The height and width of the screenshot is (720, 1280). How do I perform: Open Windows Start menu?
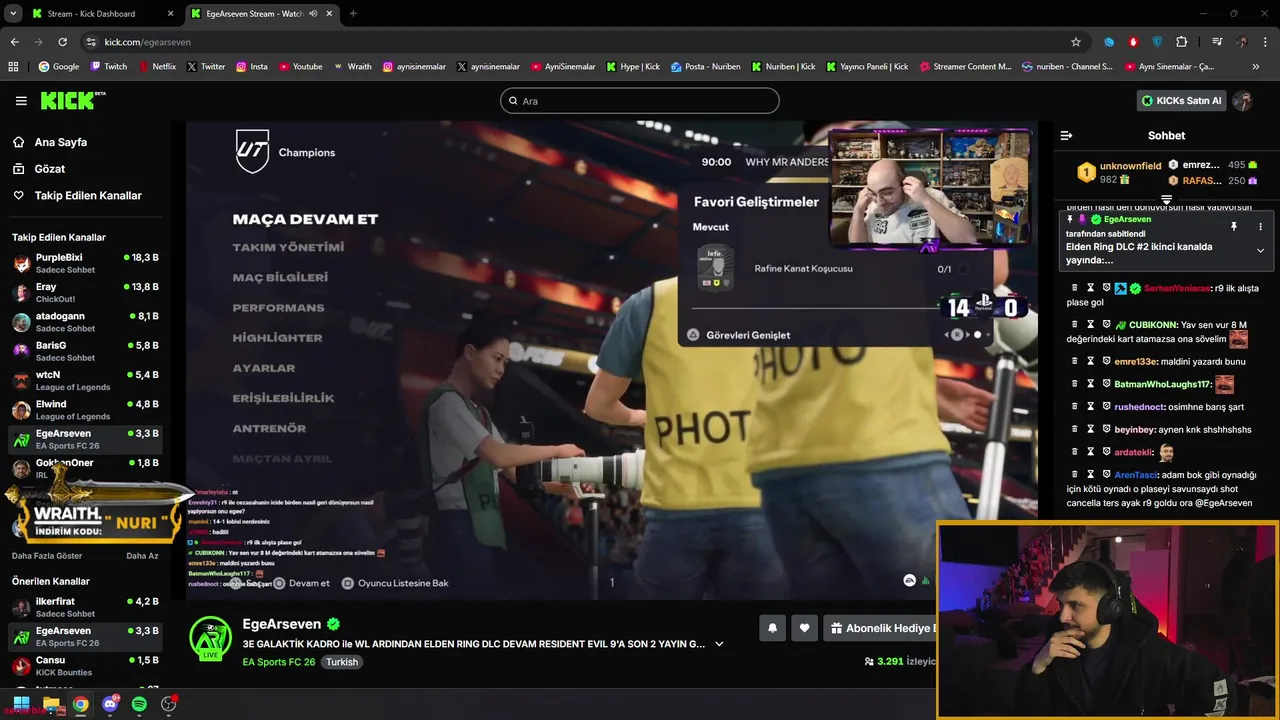(x=21, y=704)
